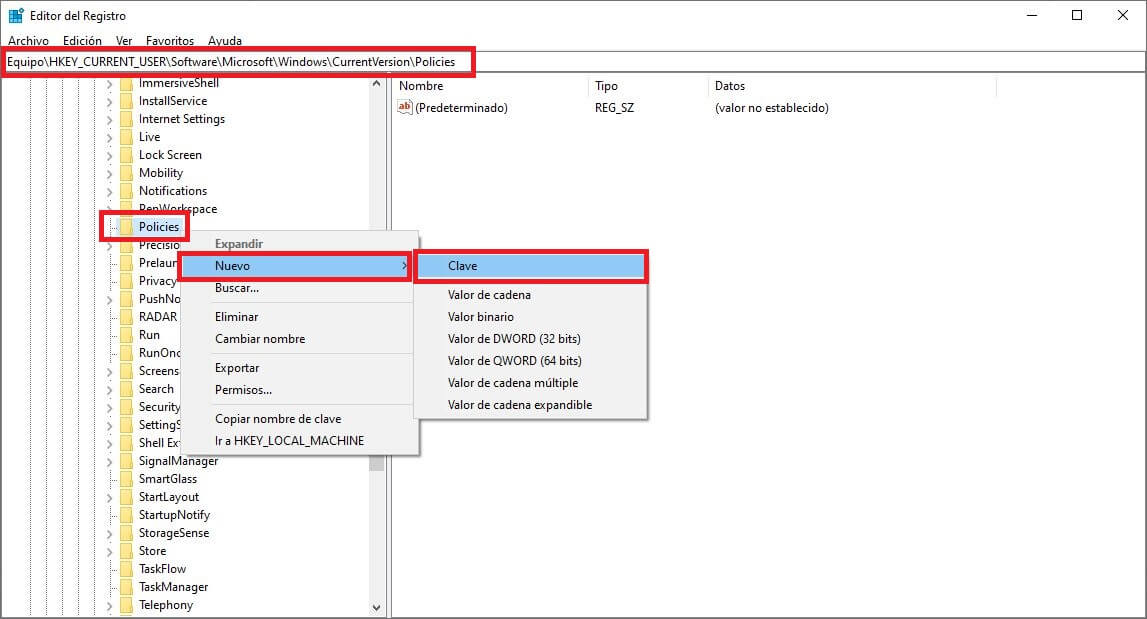
Task: Expand the StartLayout key
Action: [109, 498]
